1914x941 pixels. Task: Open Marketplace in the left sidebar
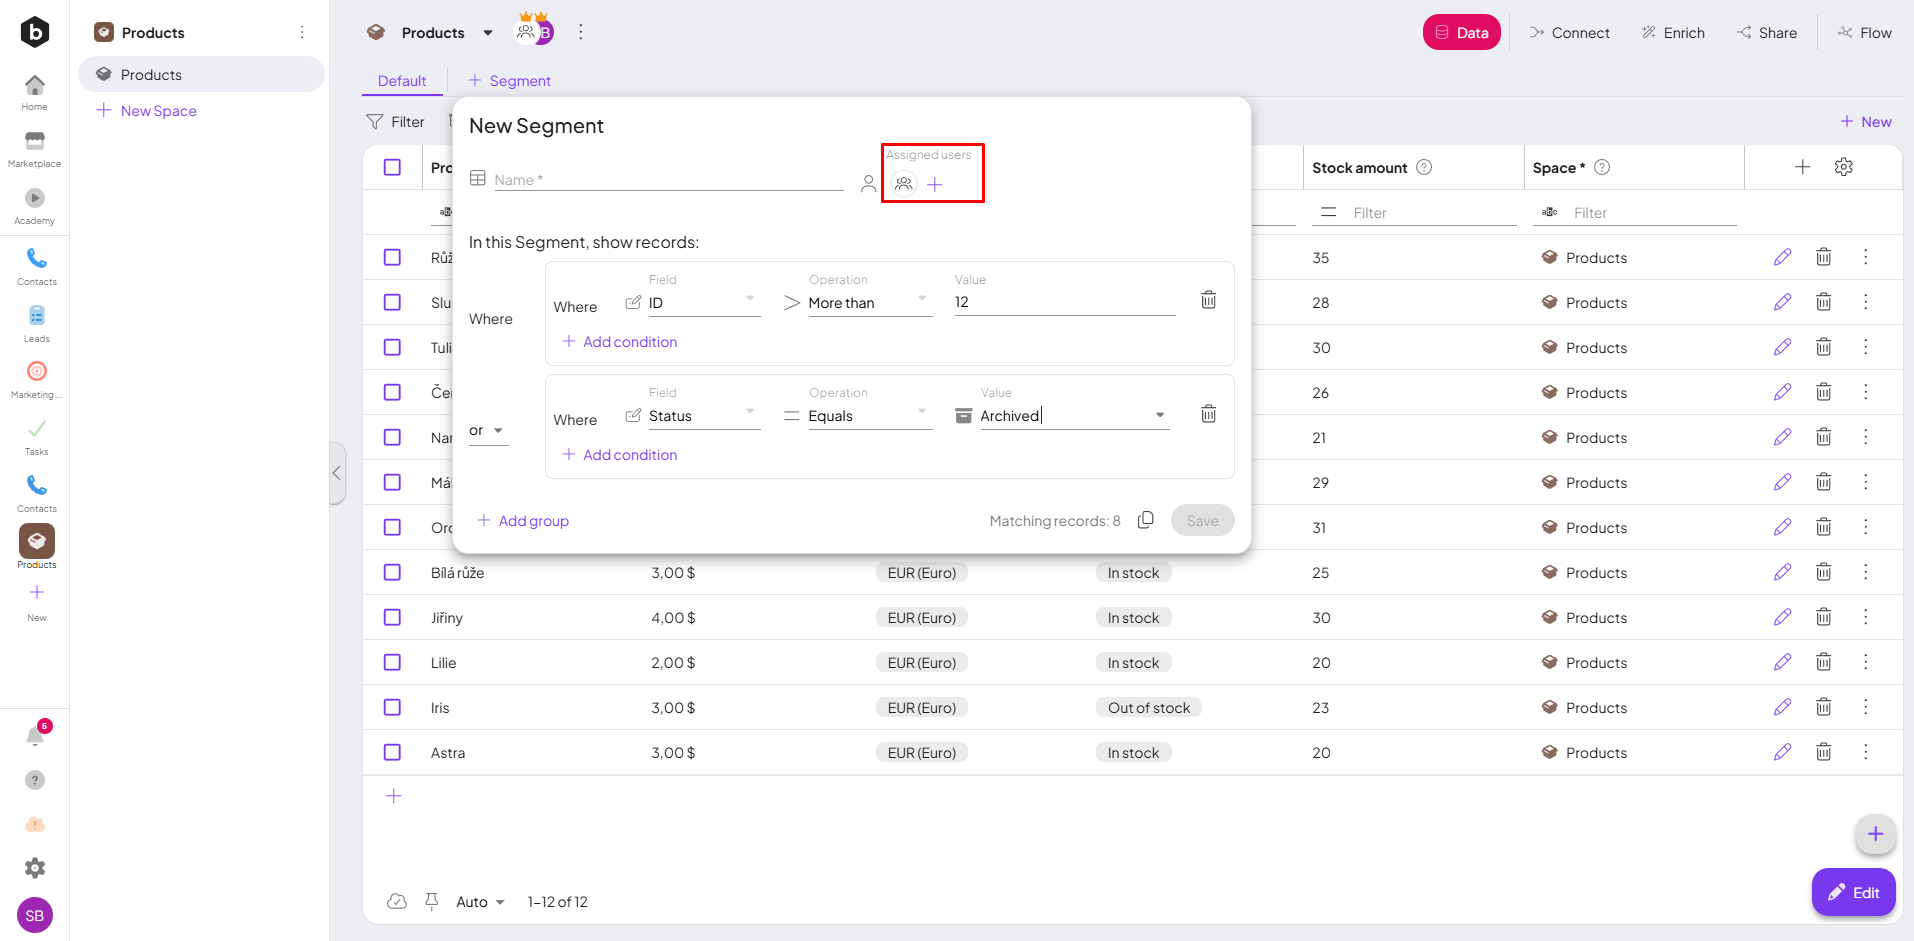click(x=35, y=148)
